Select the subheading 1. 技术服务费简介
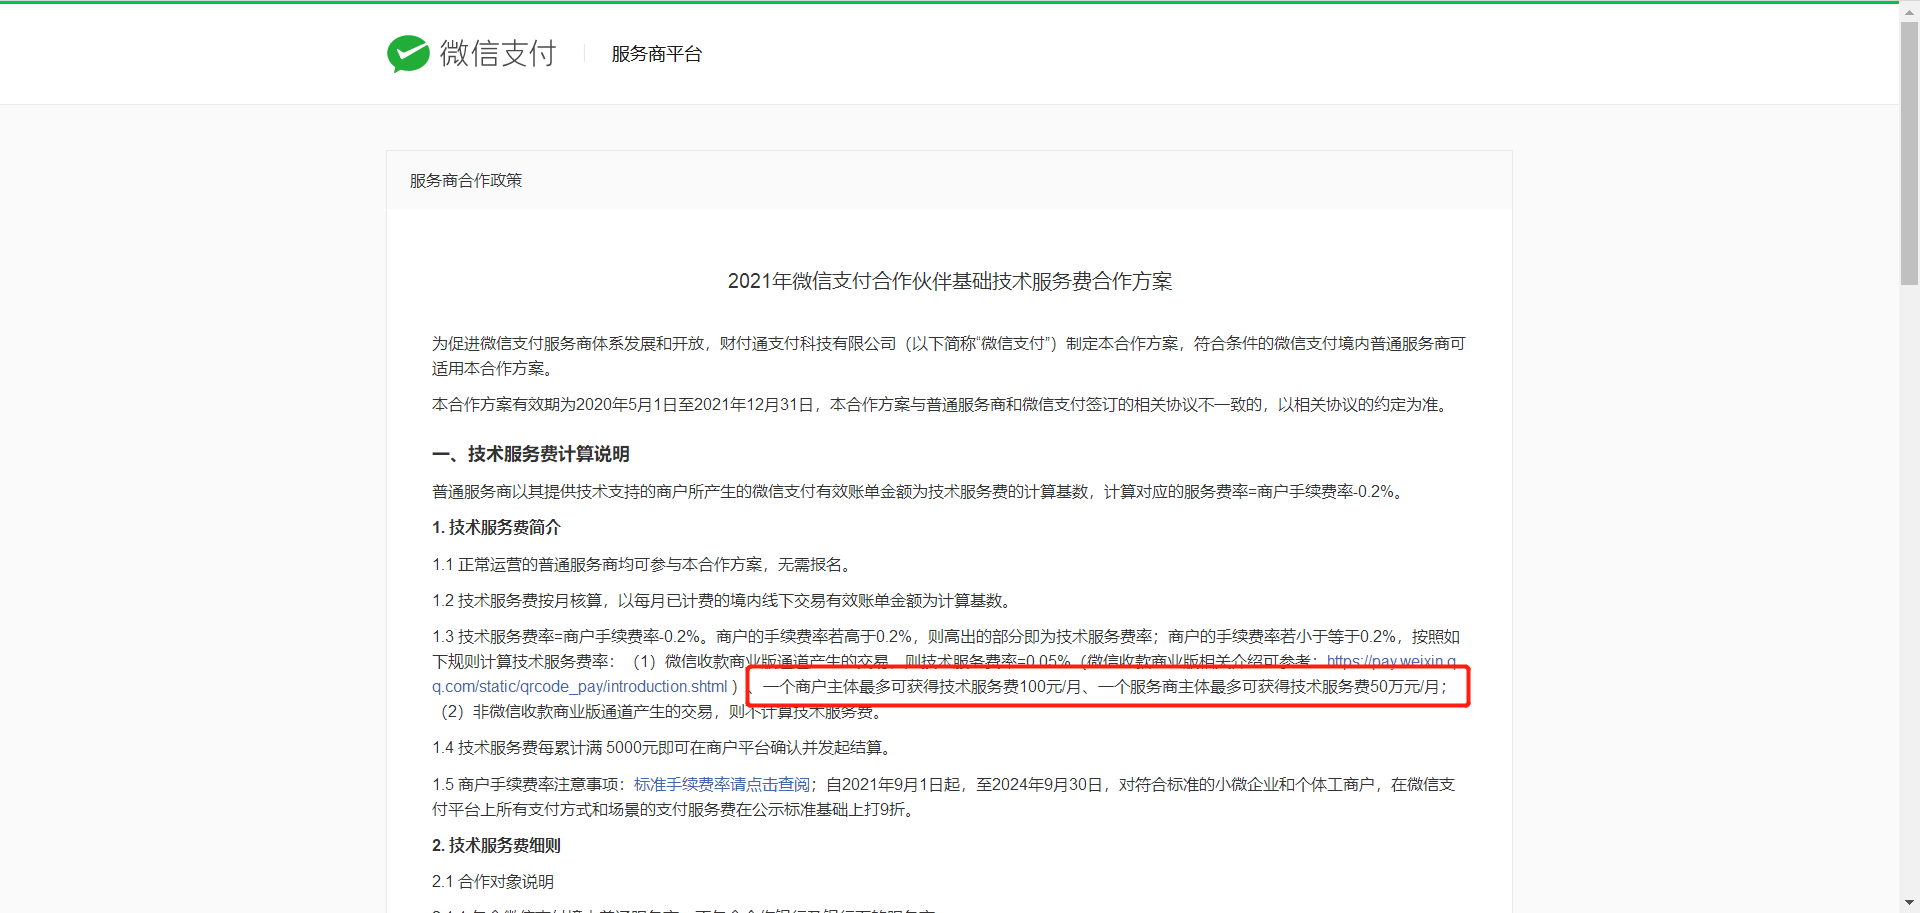This screenshot has width=1920, height=913. 496,528
